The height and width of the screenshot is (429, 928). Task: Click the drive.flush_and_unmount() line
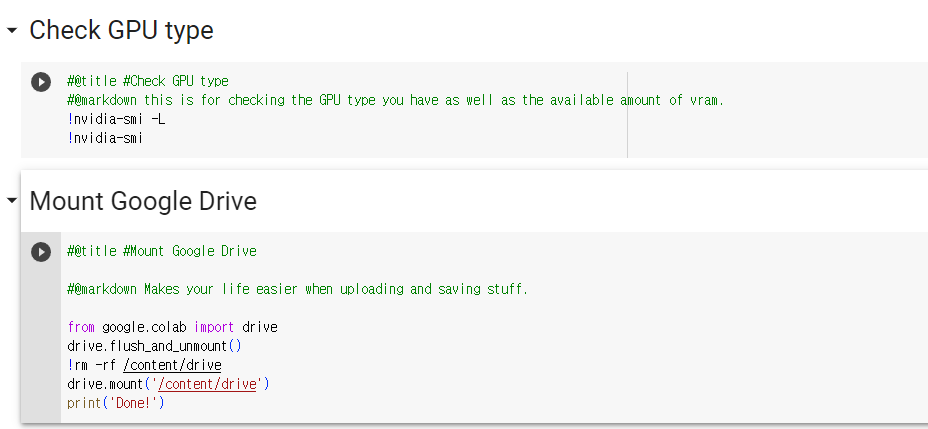[x=154, y=346]
